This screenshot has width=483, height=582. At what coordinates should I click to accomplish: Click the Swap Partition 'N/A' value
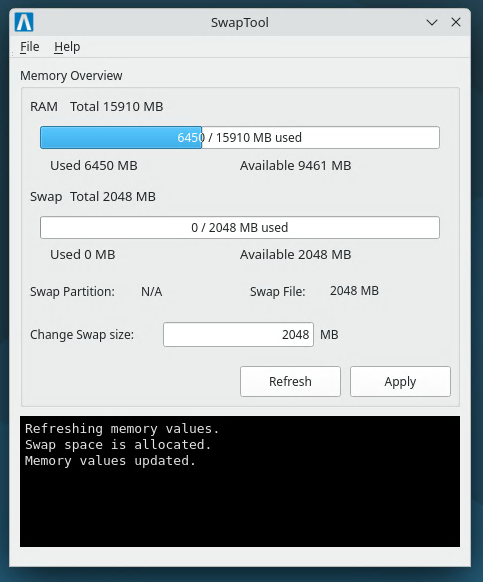pos(151,291)
